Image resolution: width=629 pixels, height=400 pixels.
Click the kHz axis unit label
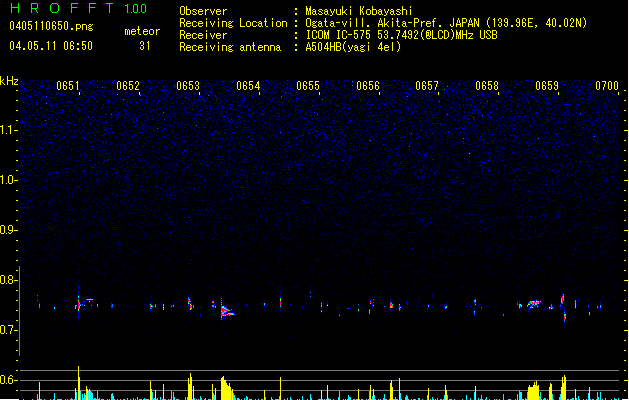coord(9,81)
